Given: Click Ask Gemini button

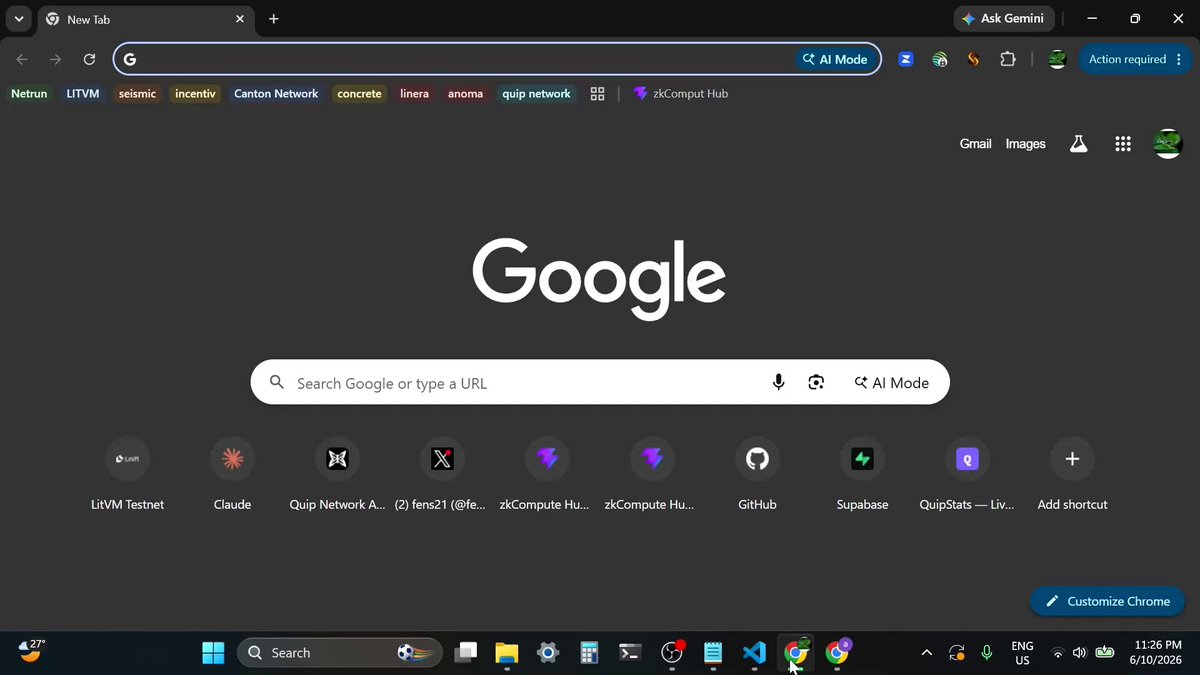Looking at the screenshot, I should 1004,19.
